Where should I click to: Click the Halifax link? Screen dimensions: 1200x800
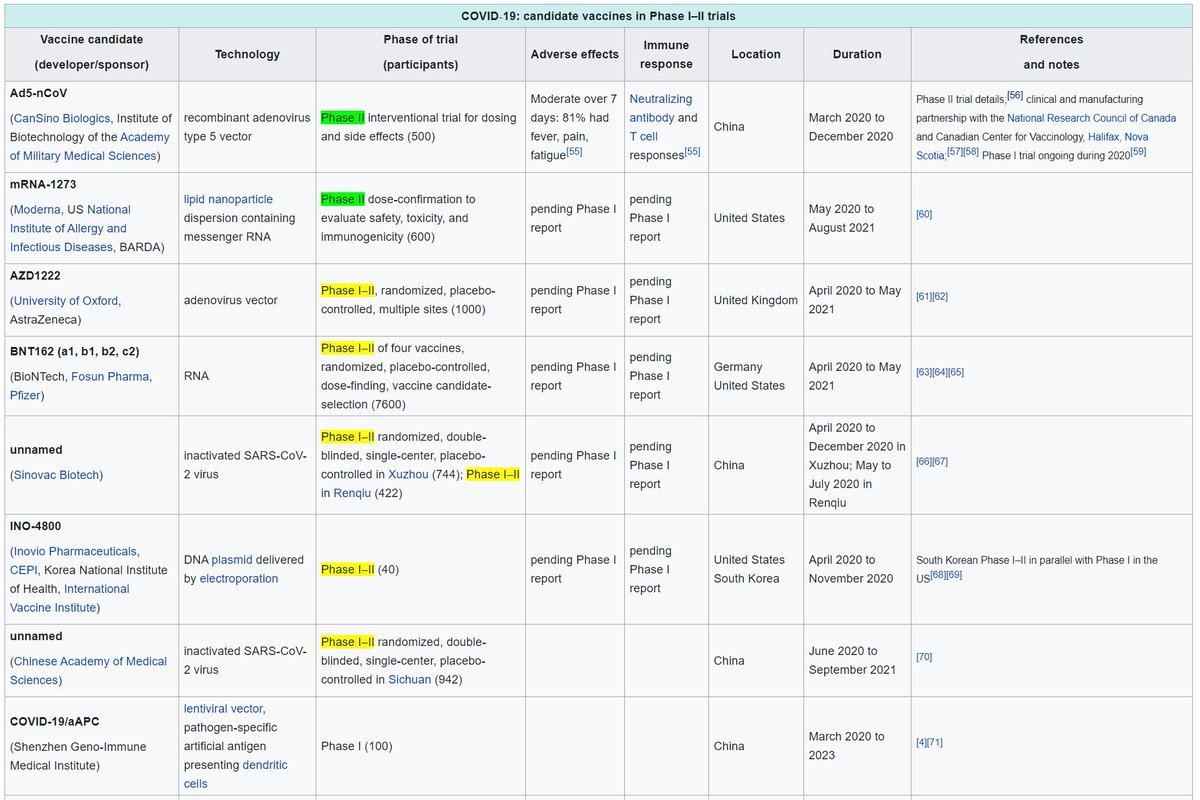[1103, 137]
